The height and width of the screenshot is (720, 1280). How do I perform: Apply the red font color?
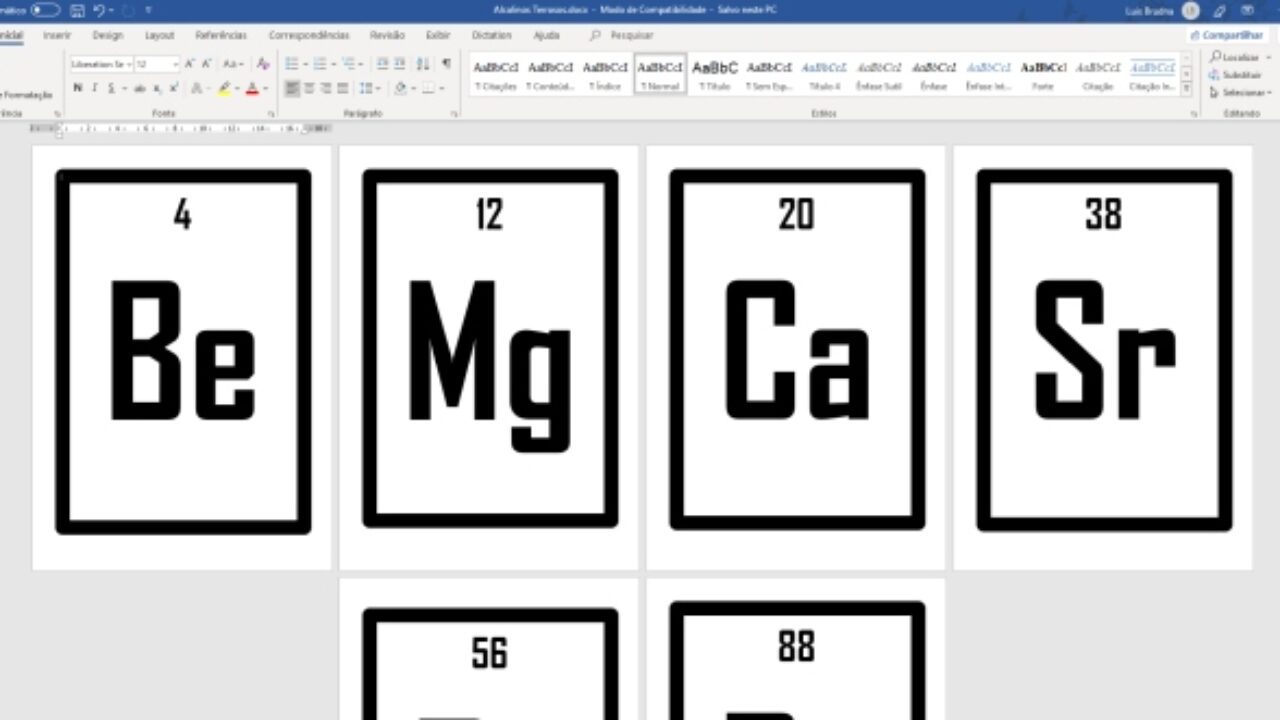252,88
